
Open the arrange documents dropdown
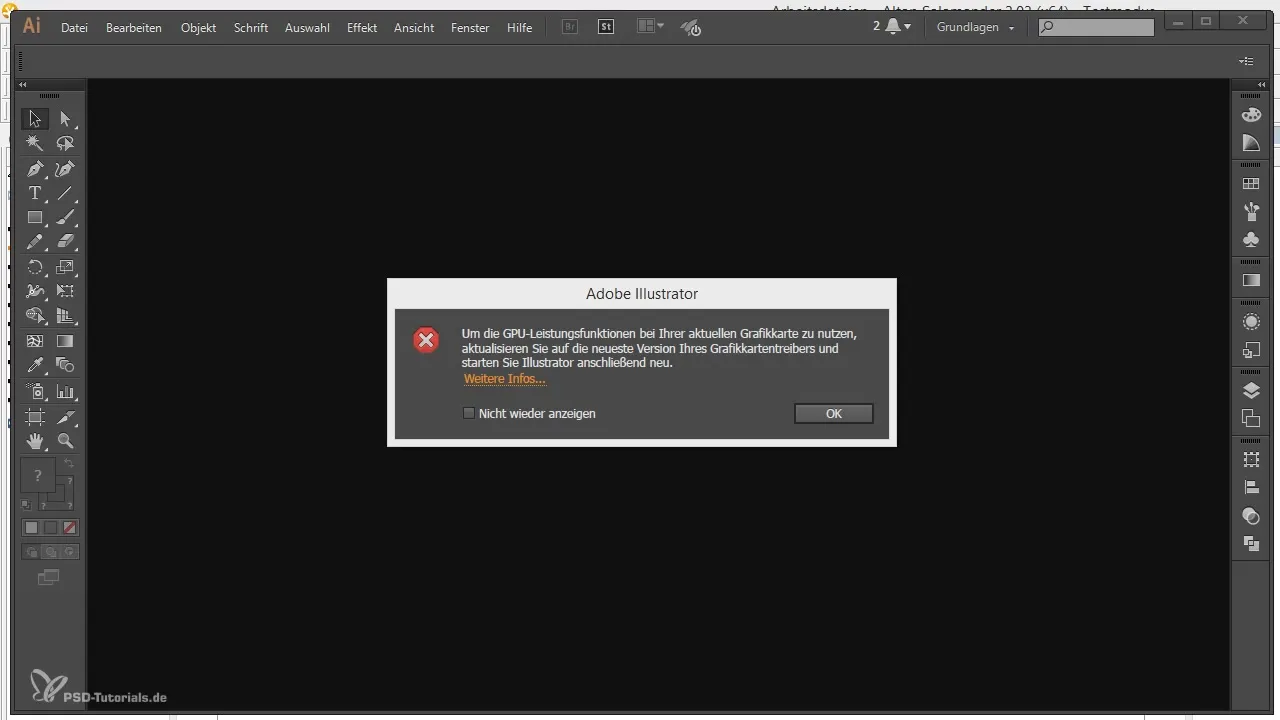tap(650, 27)
